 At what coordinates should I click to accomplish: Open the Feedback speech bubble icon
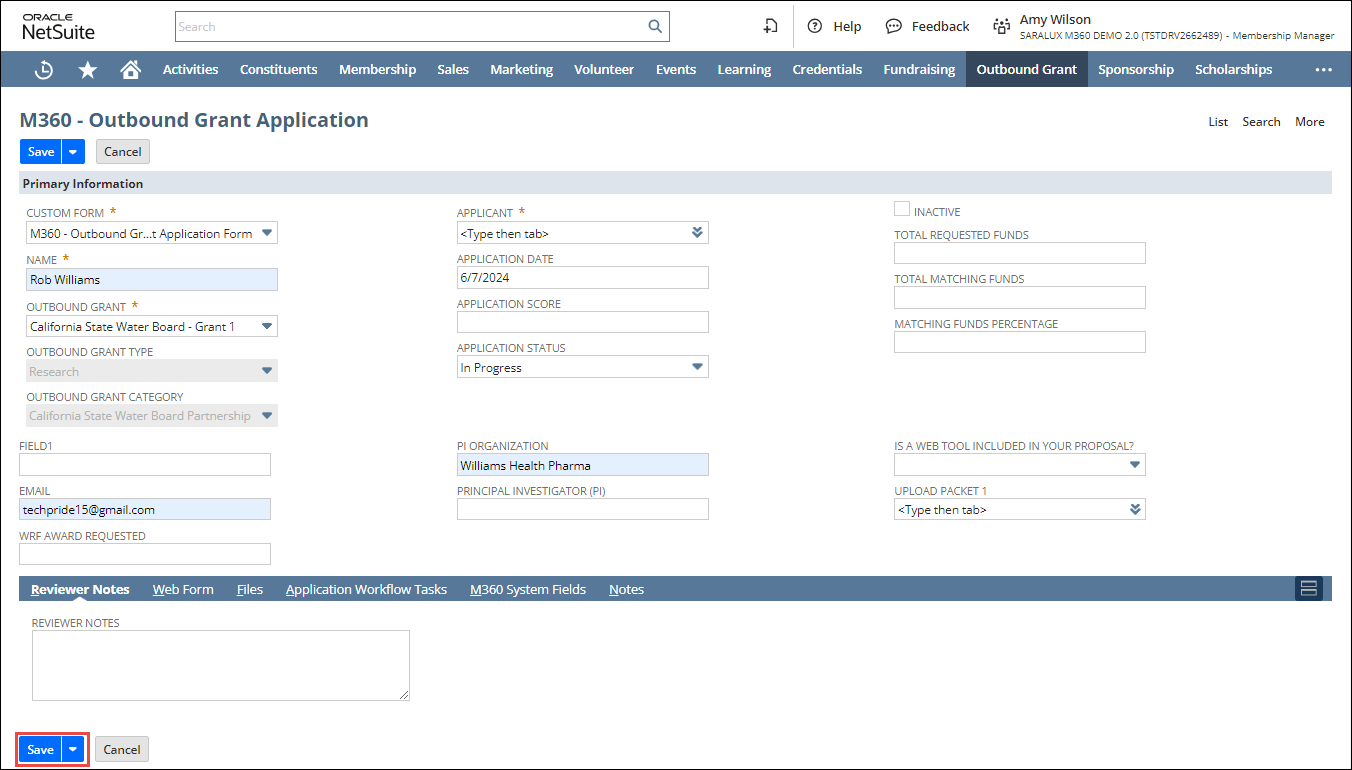894,27
